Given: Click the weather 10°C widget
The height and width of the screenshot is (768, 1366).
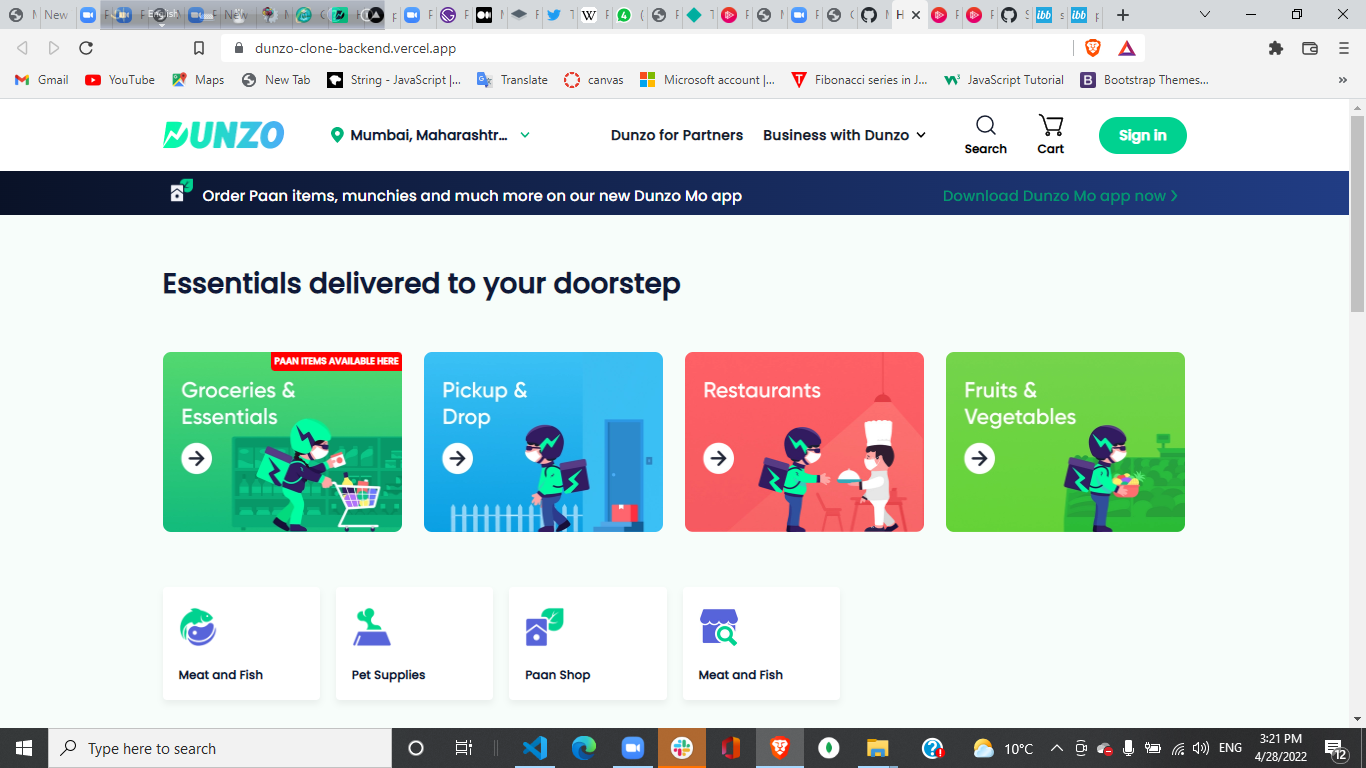Looking at the screenshot, I should coord(1003,748).
